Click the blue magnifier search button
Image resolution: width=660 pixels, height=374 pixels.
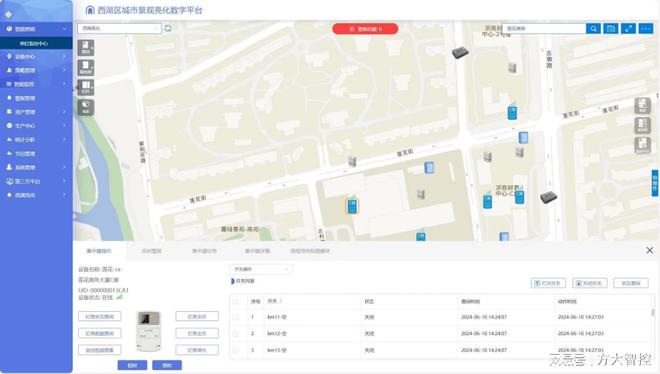click(593, 29)
